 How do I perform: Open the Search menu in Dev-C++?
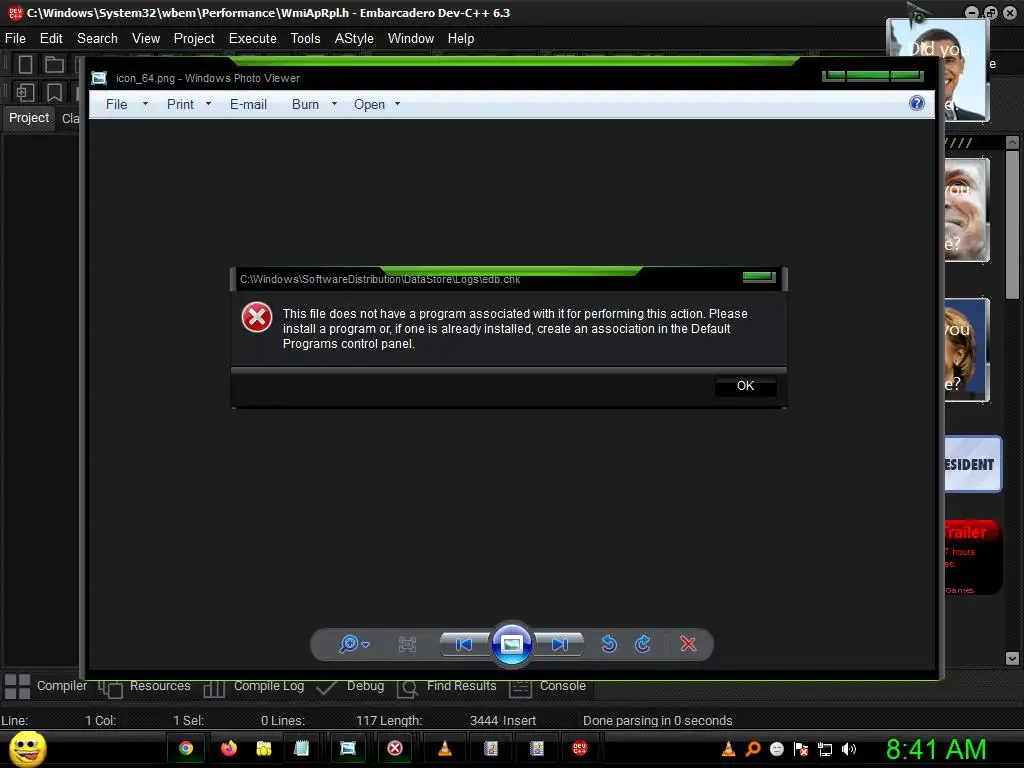click(97, 39)
